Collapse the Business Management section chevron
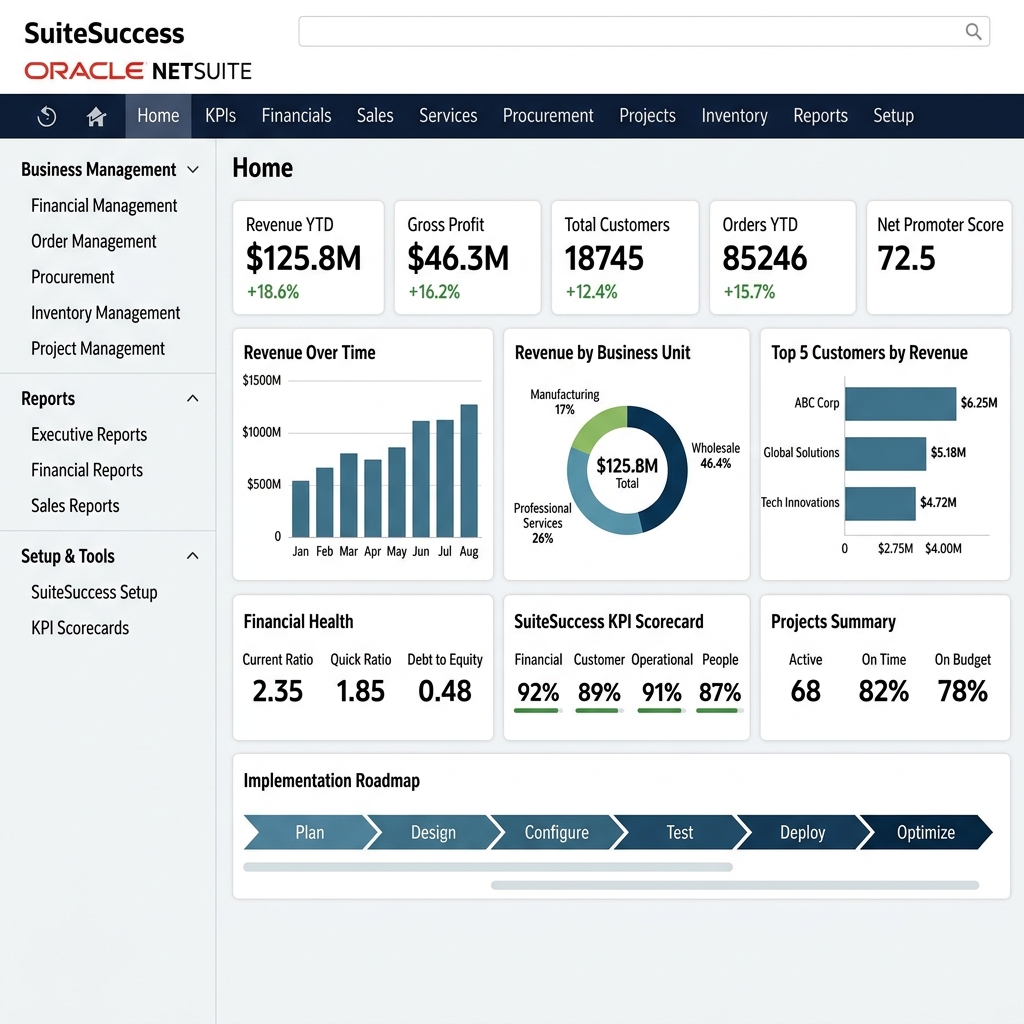The width and height of the screenshot is (1024, 1024). (x=193, y=170)
